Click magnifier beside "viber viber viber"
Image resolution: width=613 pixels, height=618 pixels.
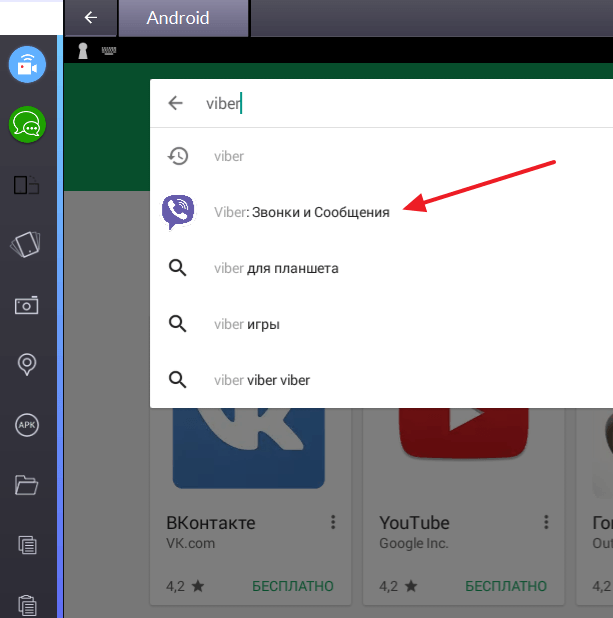pos(178,380)
